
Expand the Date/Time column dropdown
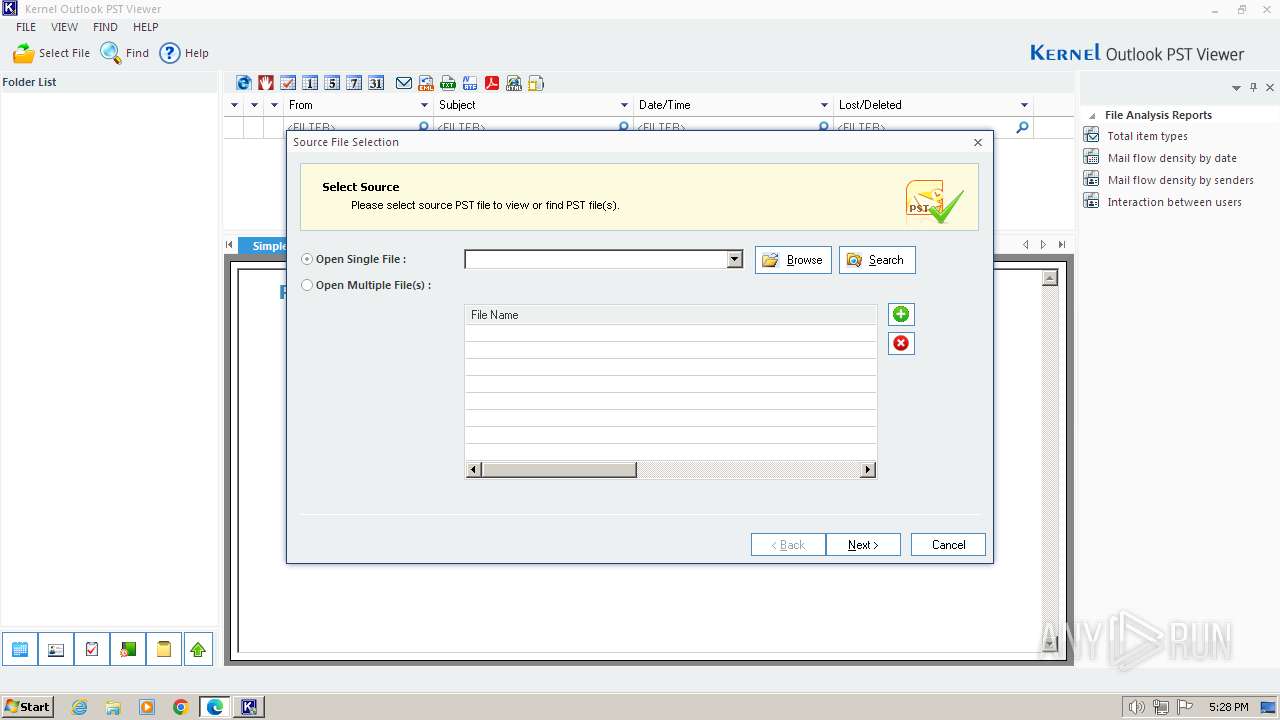click(824, 105)
